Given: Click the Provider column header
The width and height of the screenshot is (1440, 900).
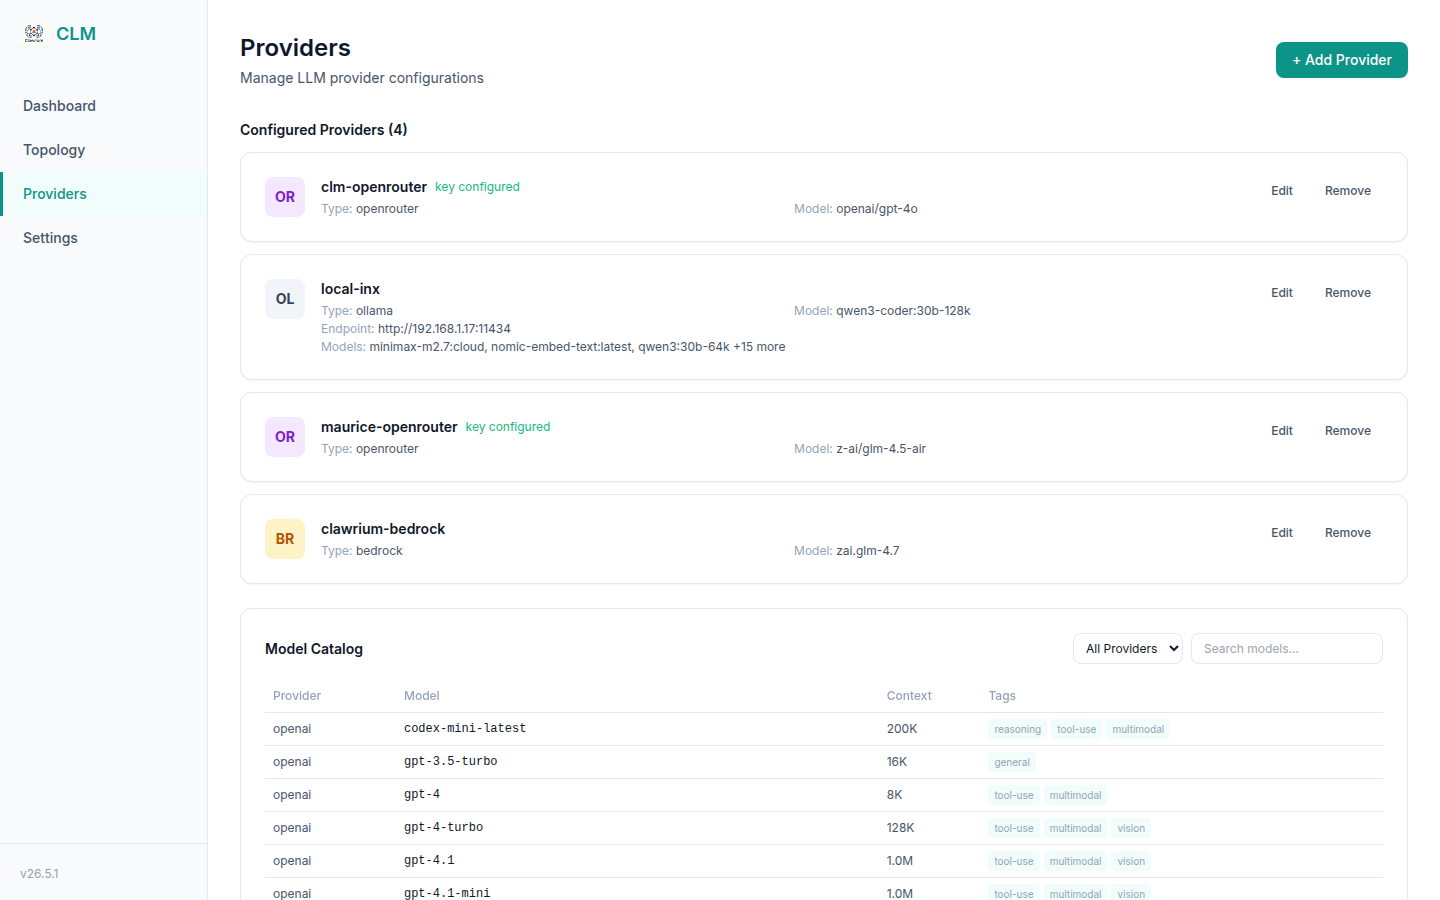Looking at the screenshot, I should (x=297, y=696).
